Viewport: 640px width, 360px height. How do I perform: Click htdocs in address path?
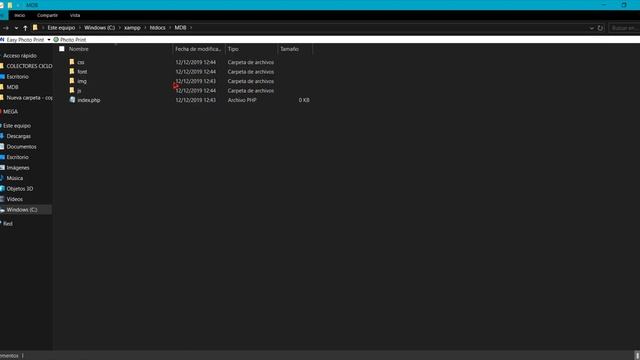click(158, 28)
